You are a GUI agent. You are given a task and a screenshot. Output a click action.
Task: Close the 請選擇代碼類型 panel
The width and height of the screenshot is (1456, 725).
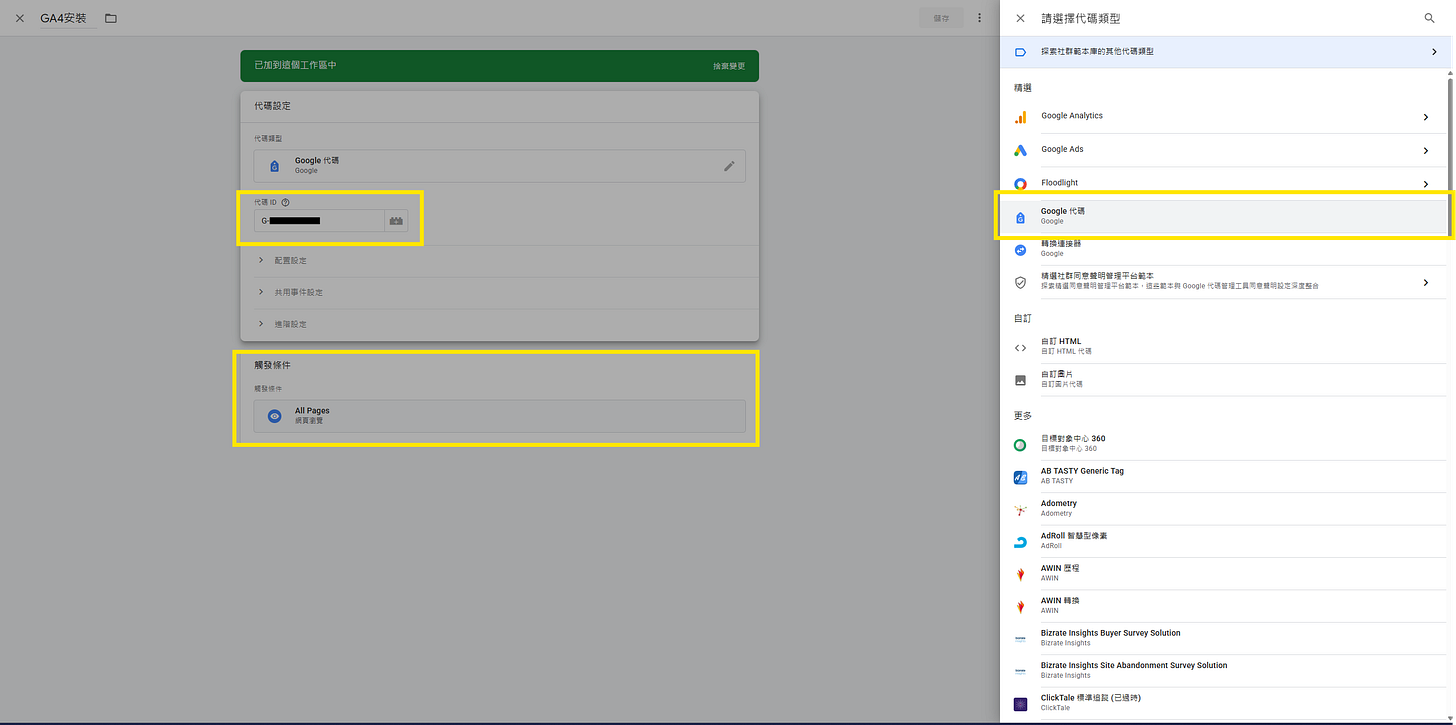tap(1020, 18)
